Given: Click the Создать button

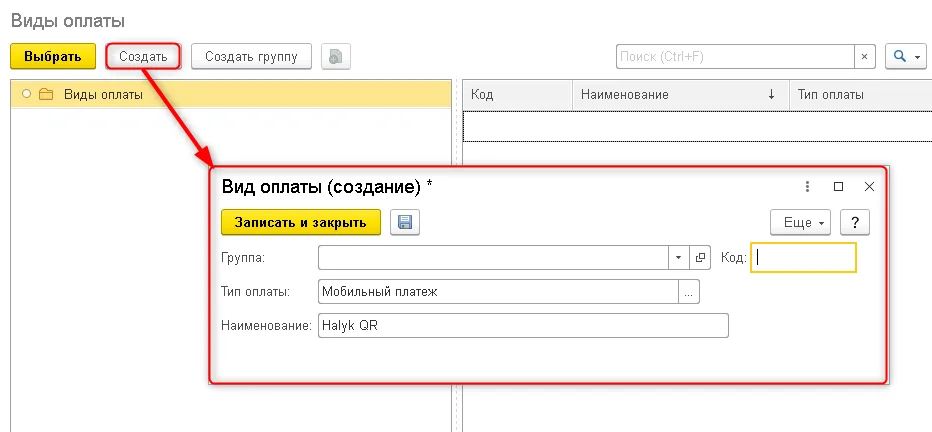Looking at the screenshot, I should point(143,57).
